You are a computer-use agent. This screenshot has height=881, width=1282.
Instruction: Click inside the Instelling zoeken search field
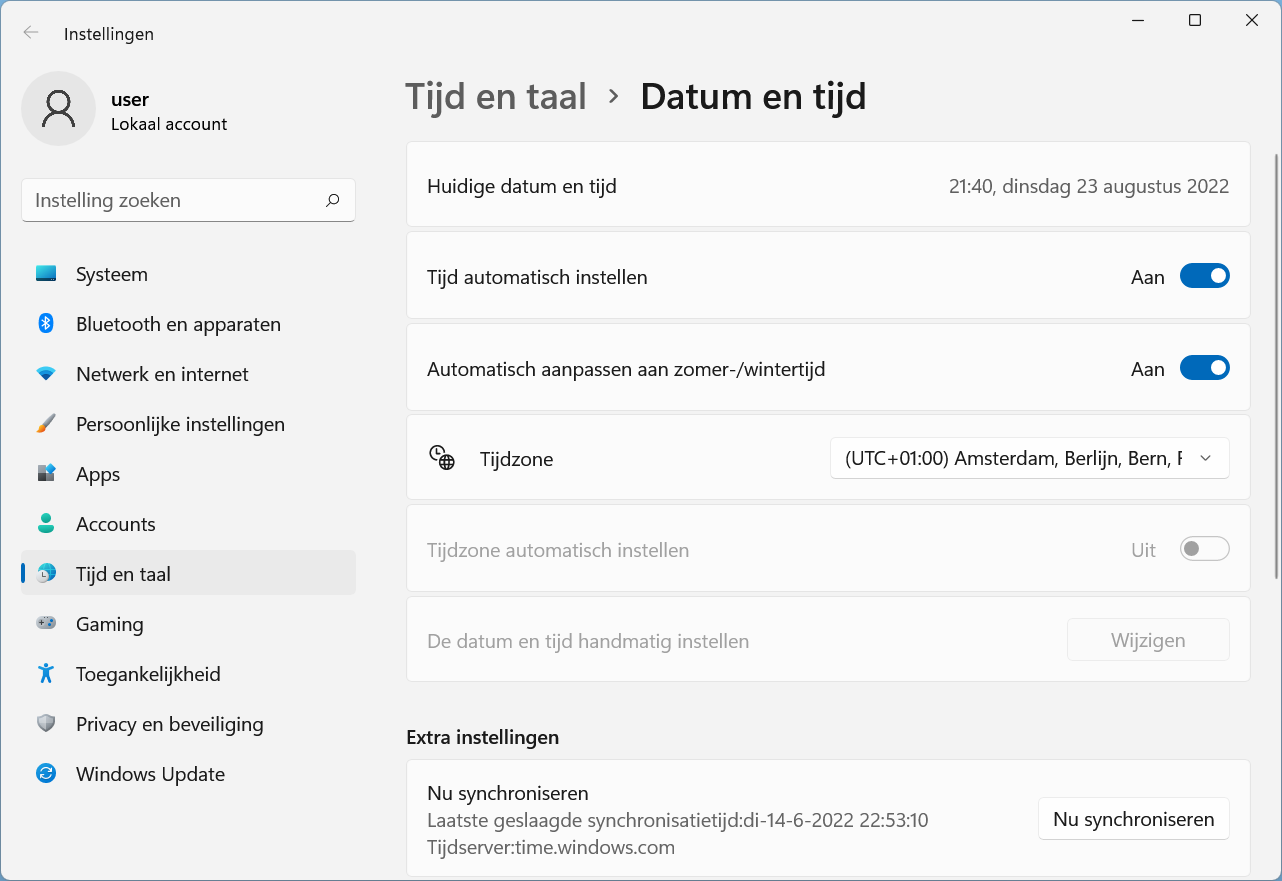(x=188, y=200)
